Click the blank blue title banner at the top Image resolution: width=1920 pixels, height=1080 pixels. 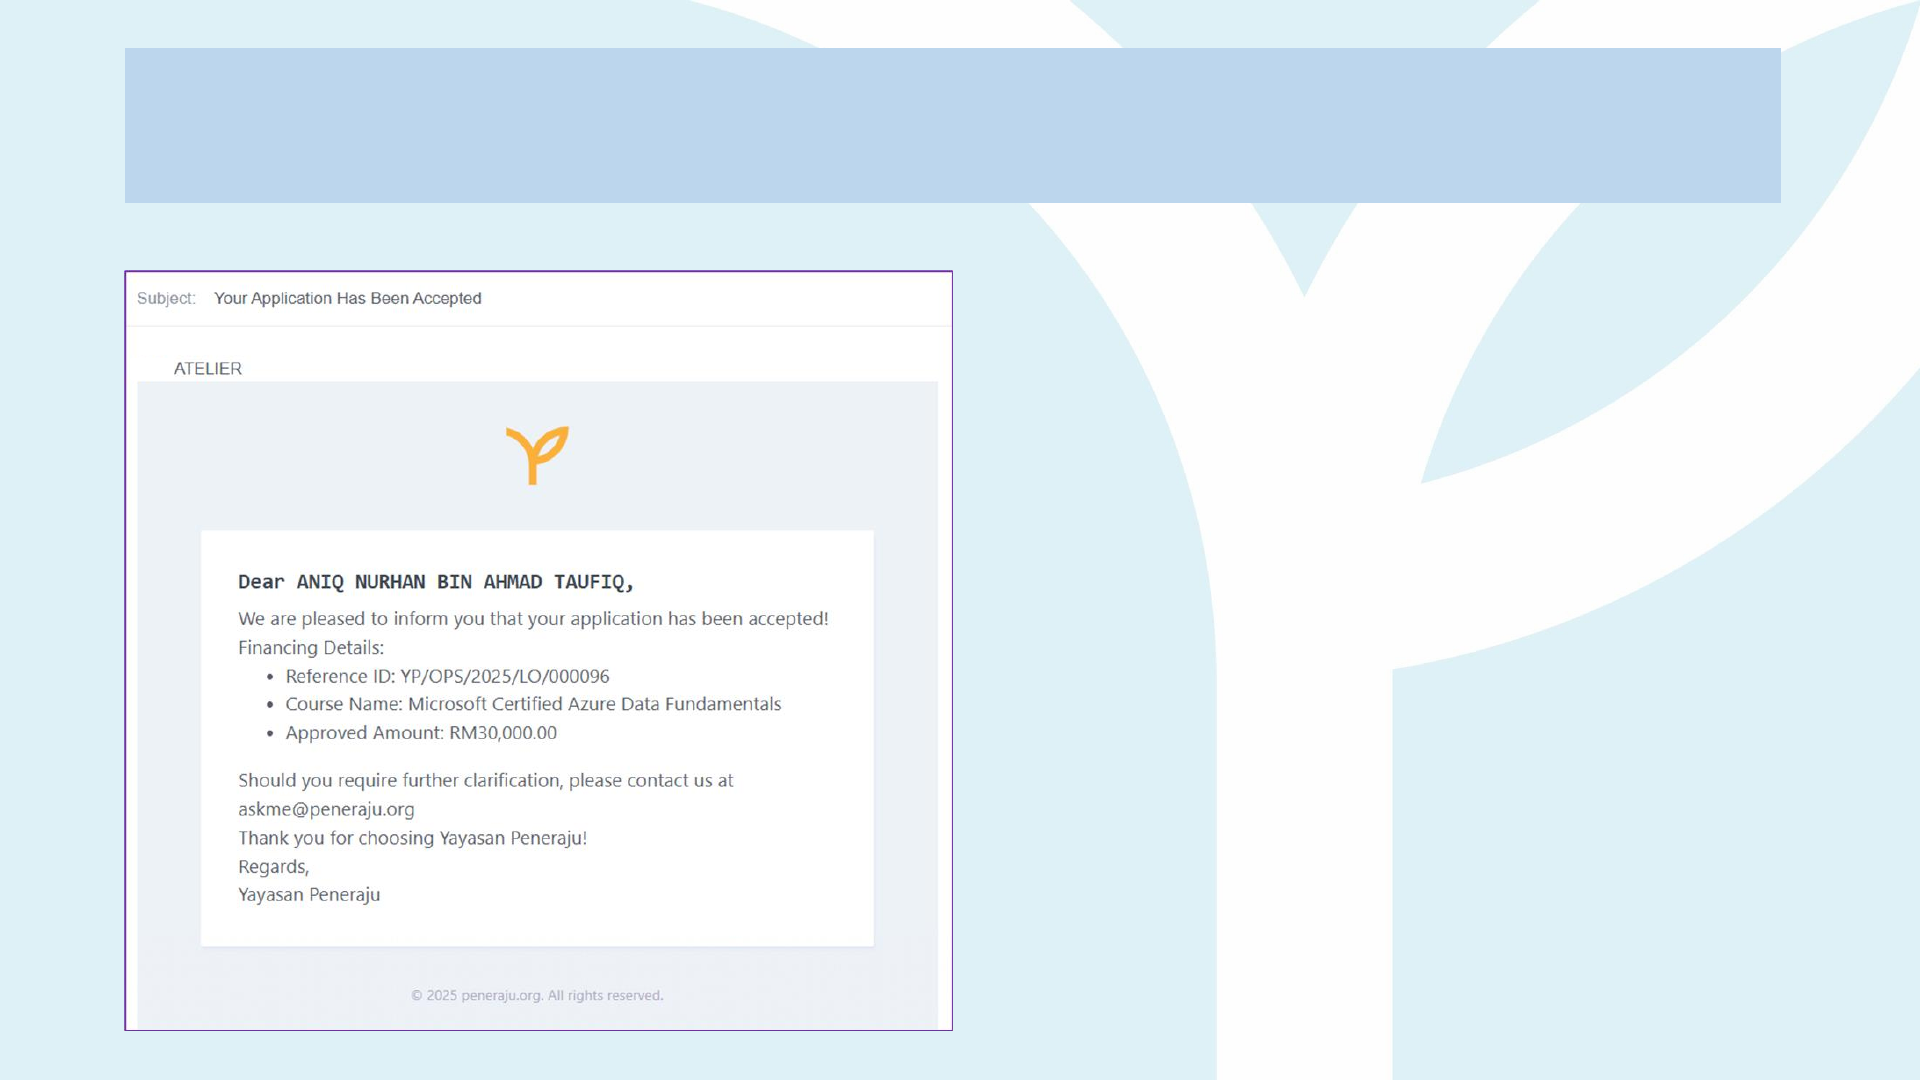952,125
